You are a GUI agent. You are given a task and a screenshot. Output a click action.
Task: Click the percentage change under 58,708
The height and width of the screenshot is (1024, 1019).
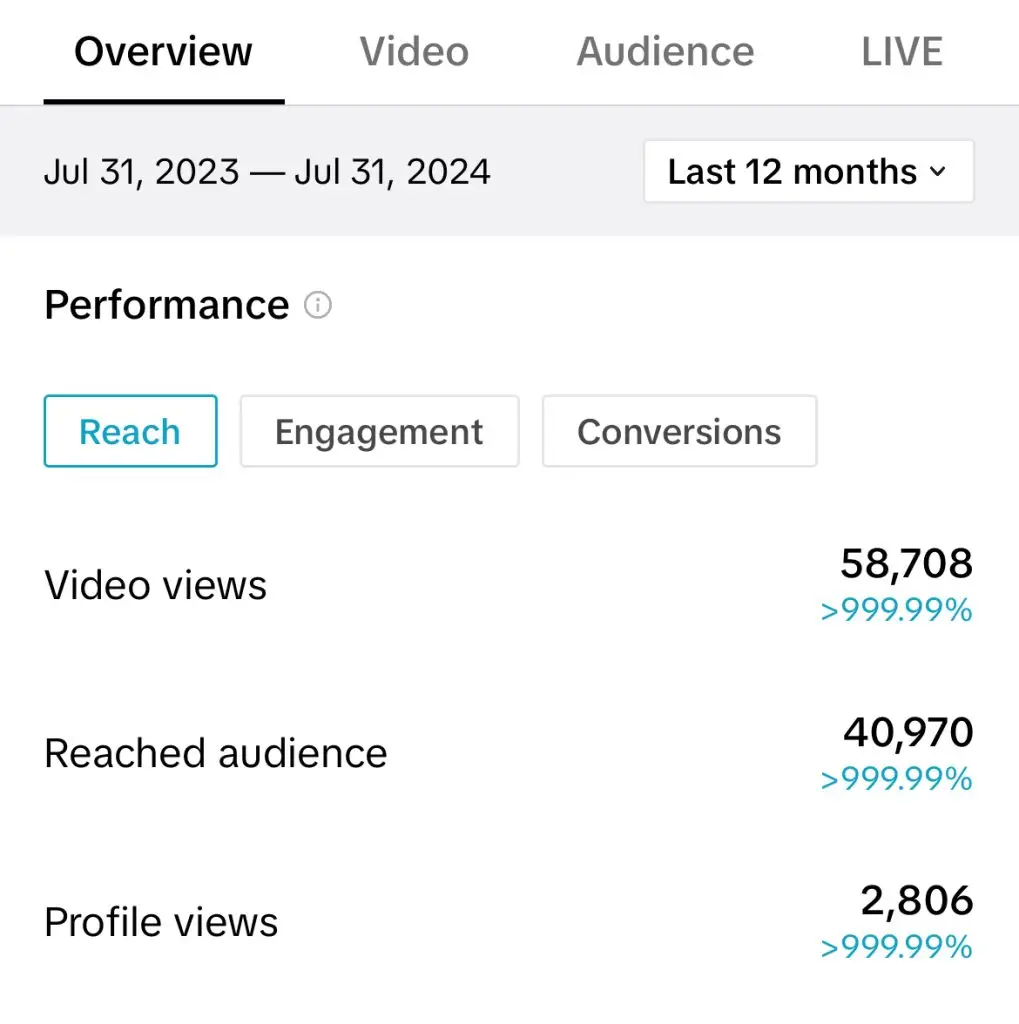[x=896, y=611]
